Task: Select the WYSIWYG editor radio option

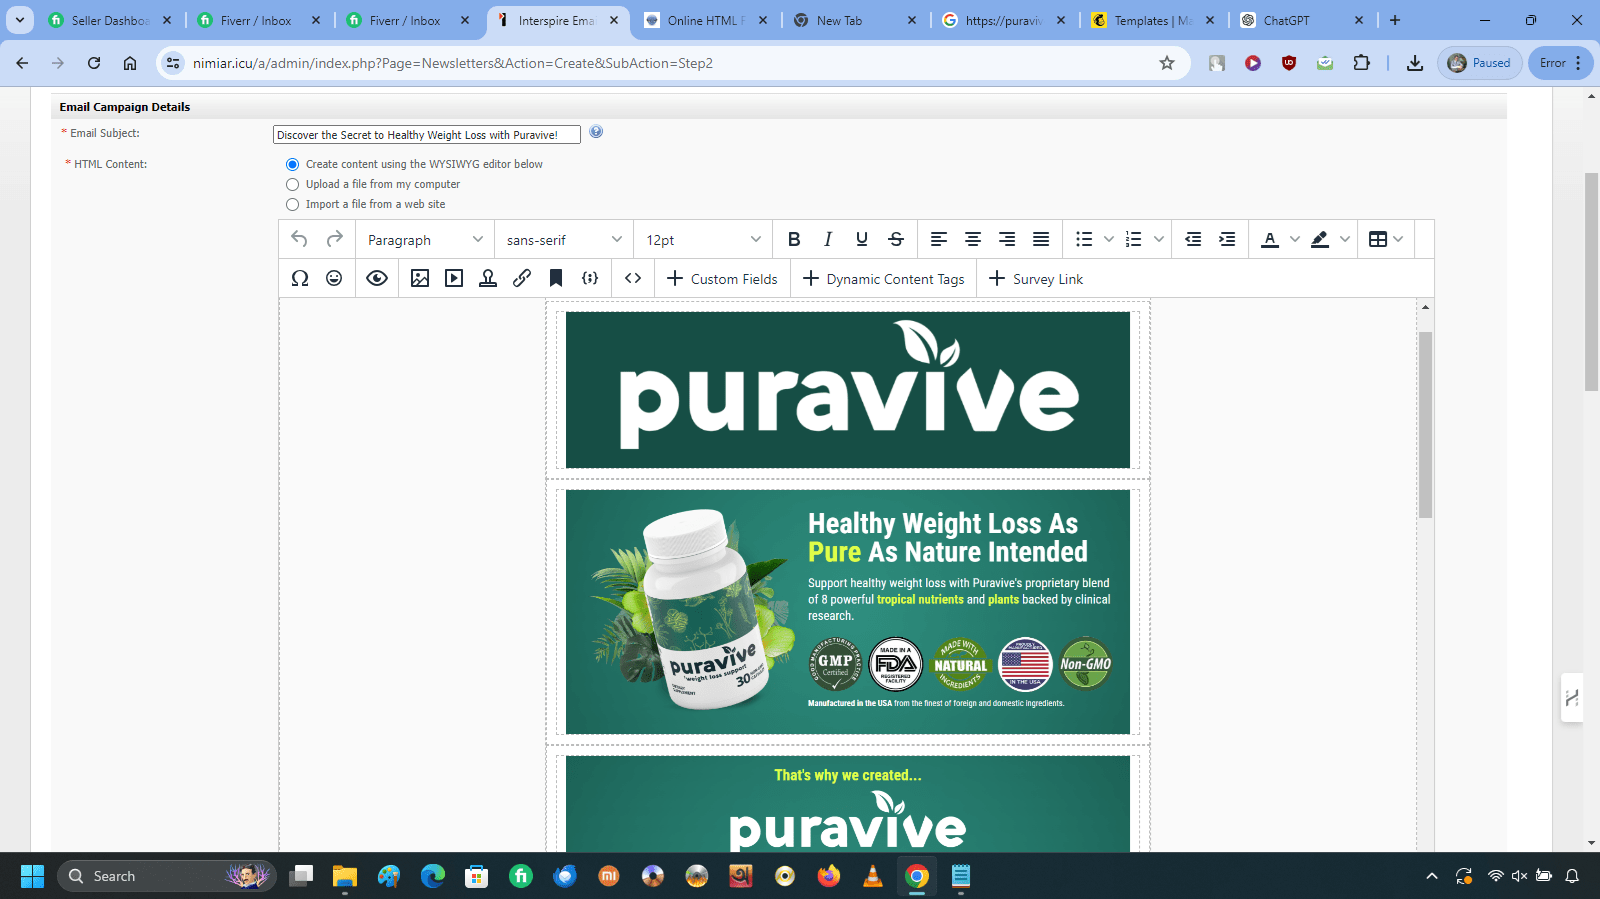Action: [x=293, y=164]
